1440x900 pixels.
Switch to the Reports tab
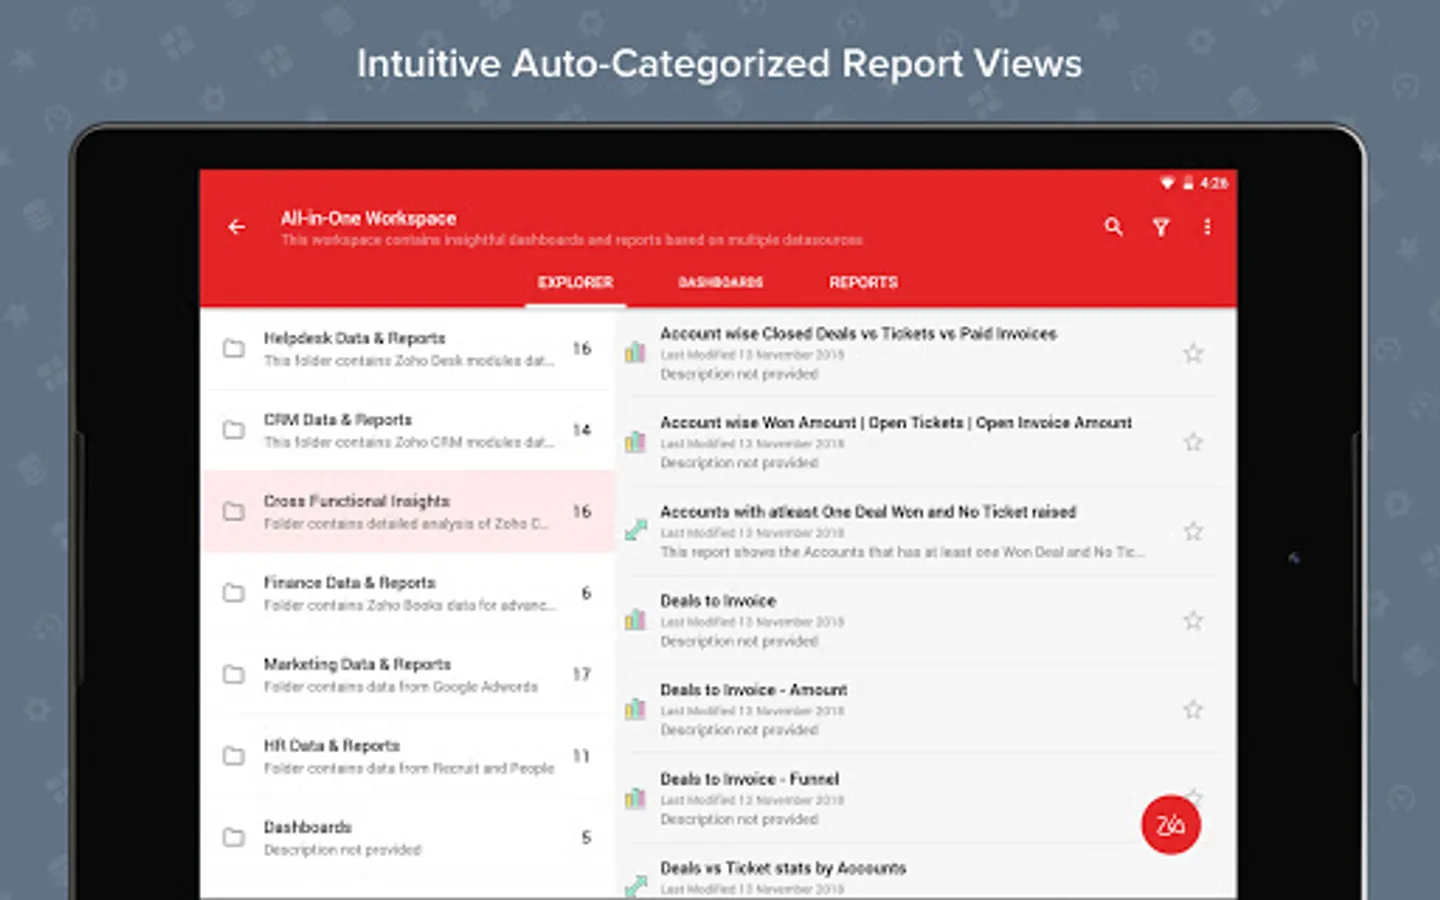point(863,283)
